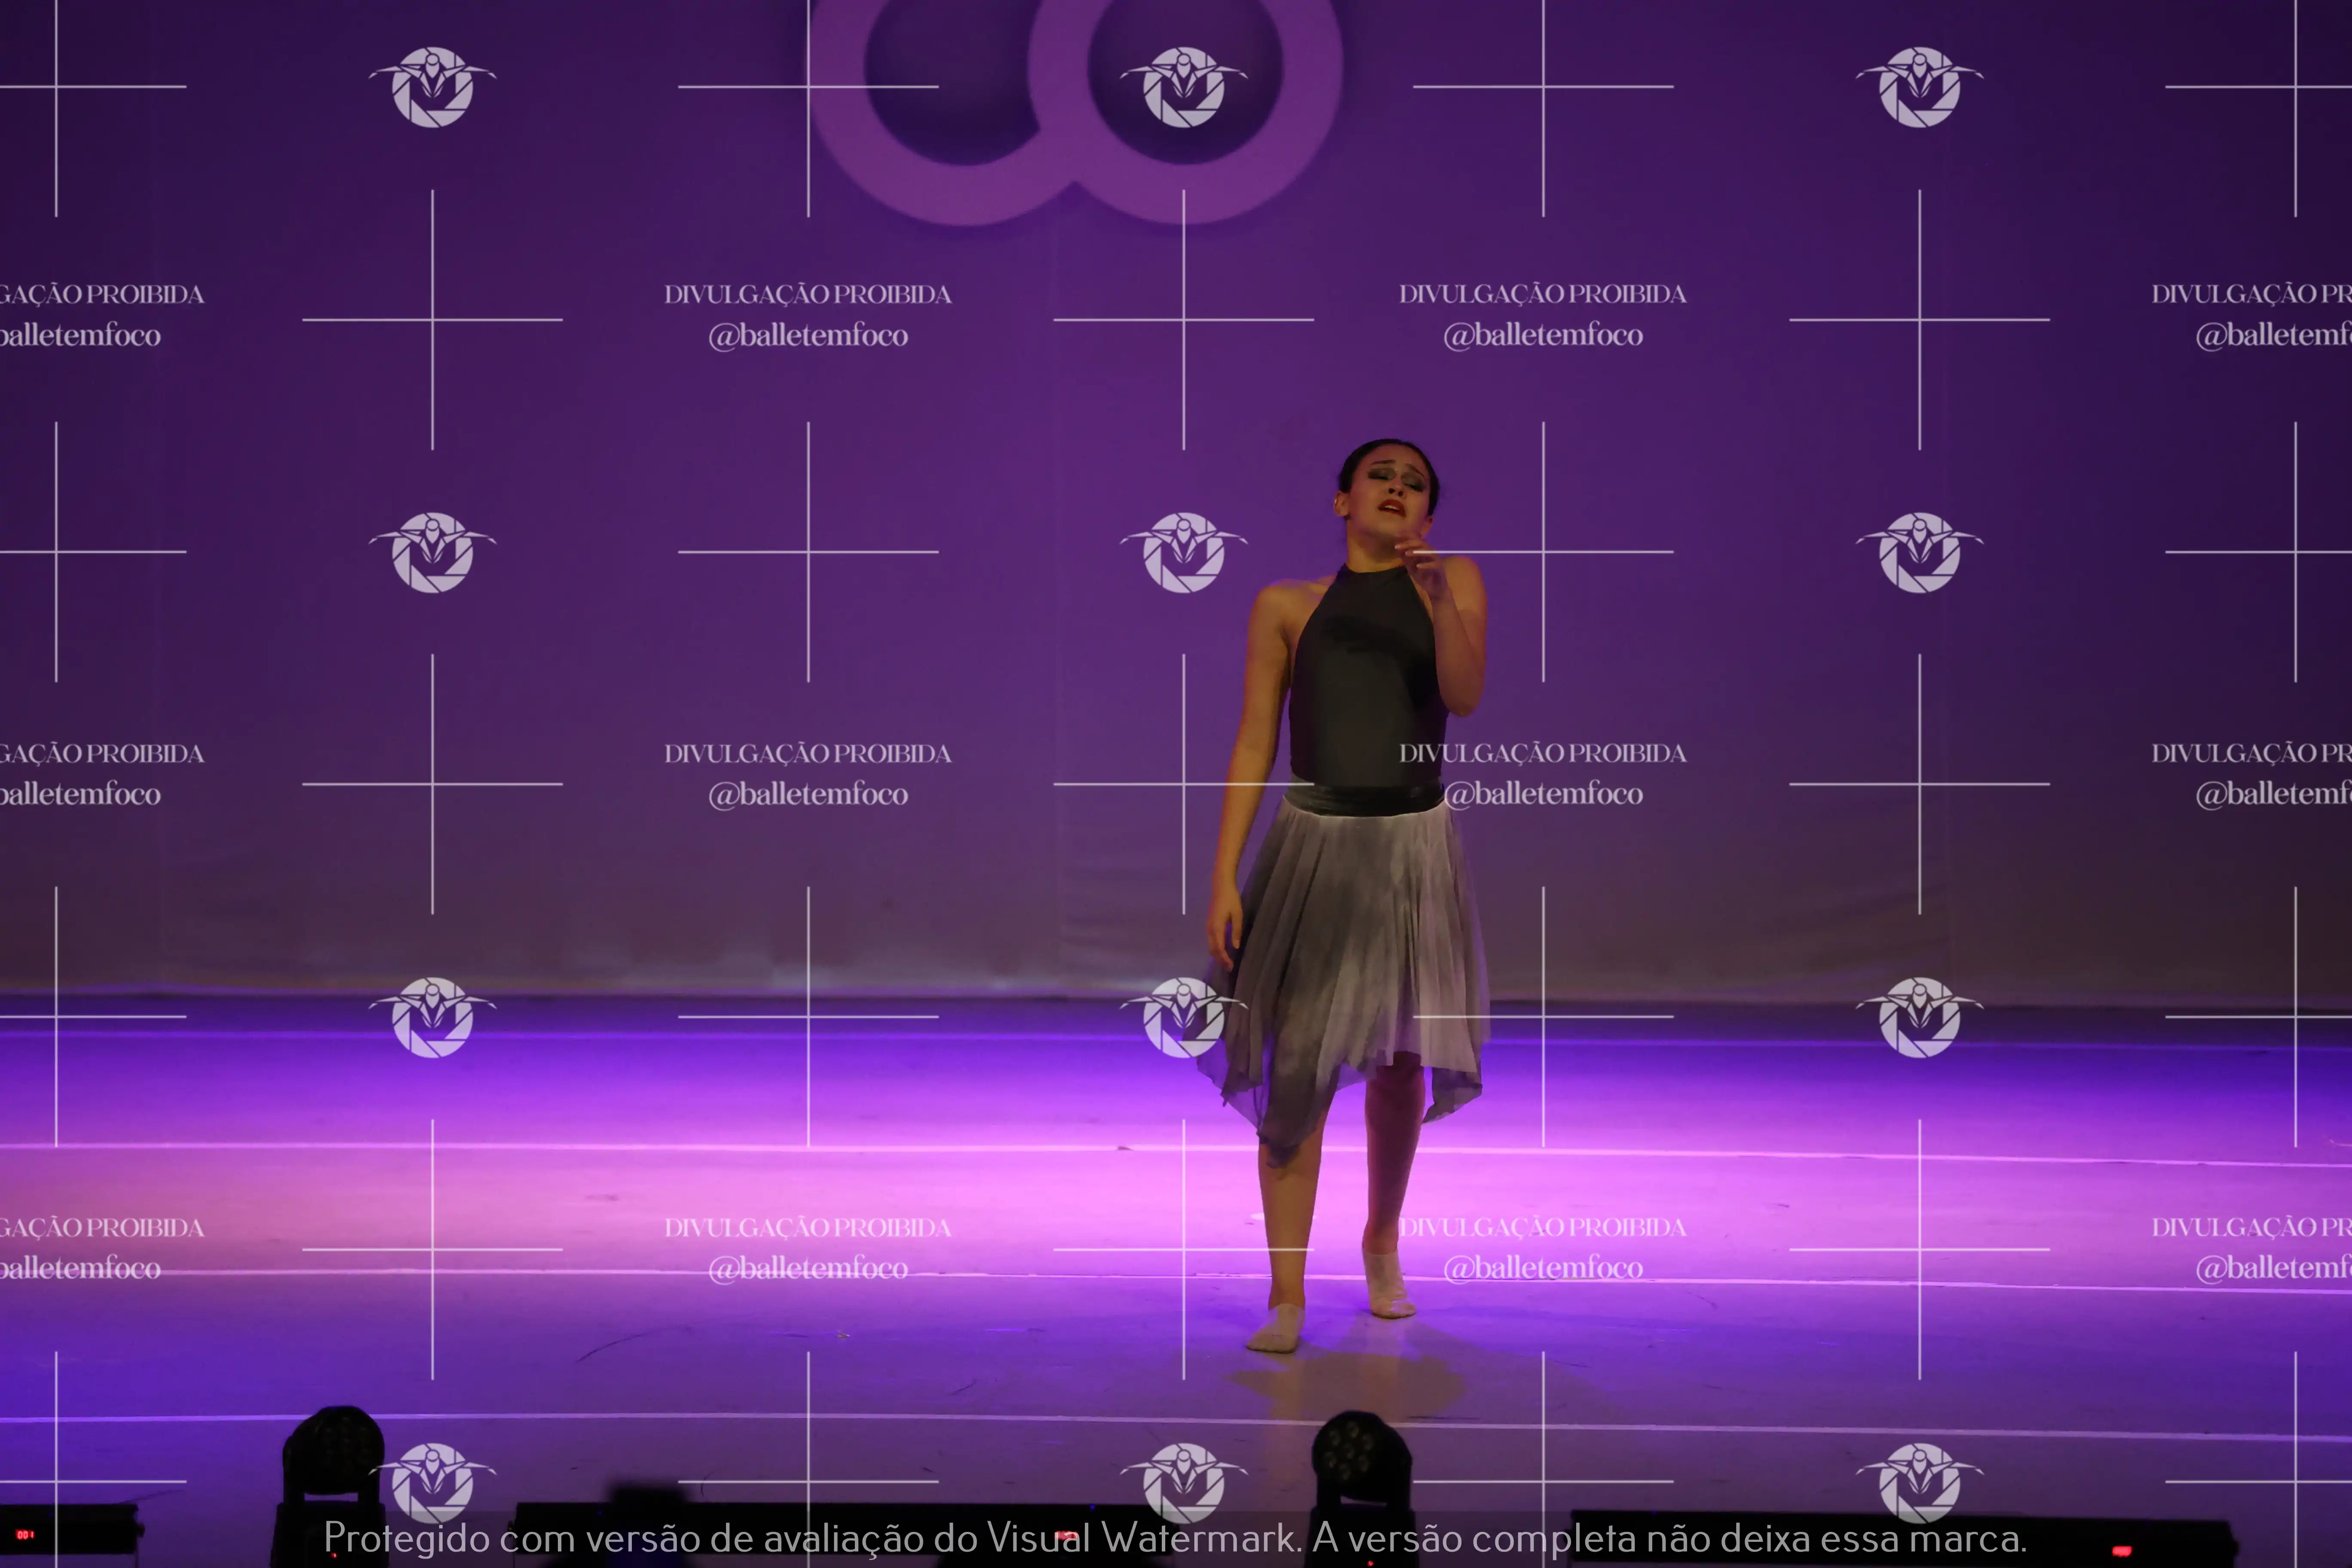Click the black waistband of the dancer's costume
The width and height of the screenshot is (2352, 1568).
point(1363,798)
